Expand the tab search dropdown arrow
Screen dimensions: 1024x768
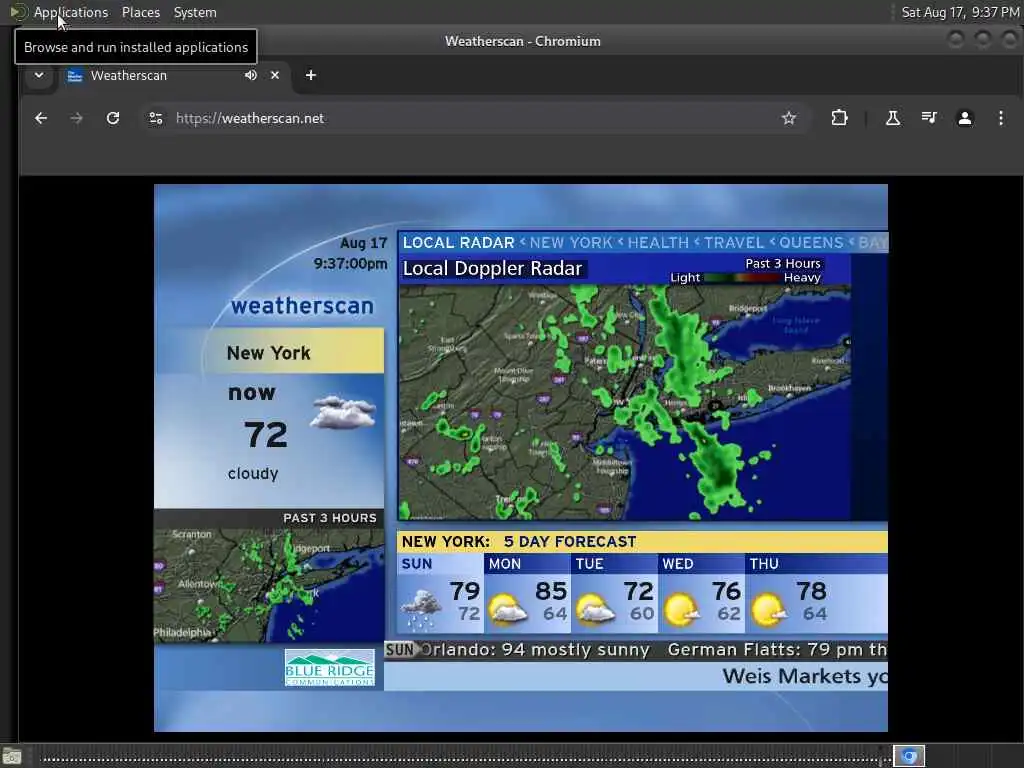39,75
